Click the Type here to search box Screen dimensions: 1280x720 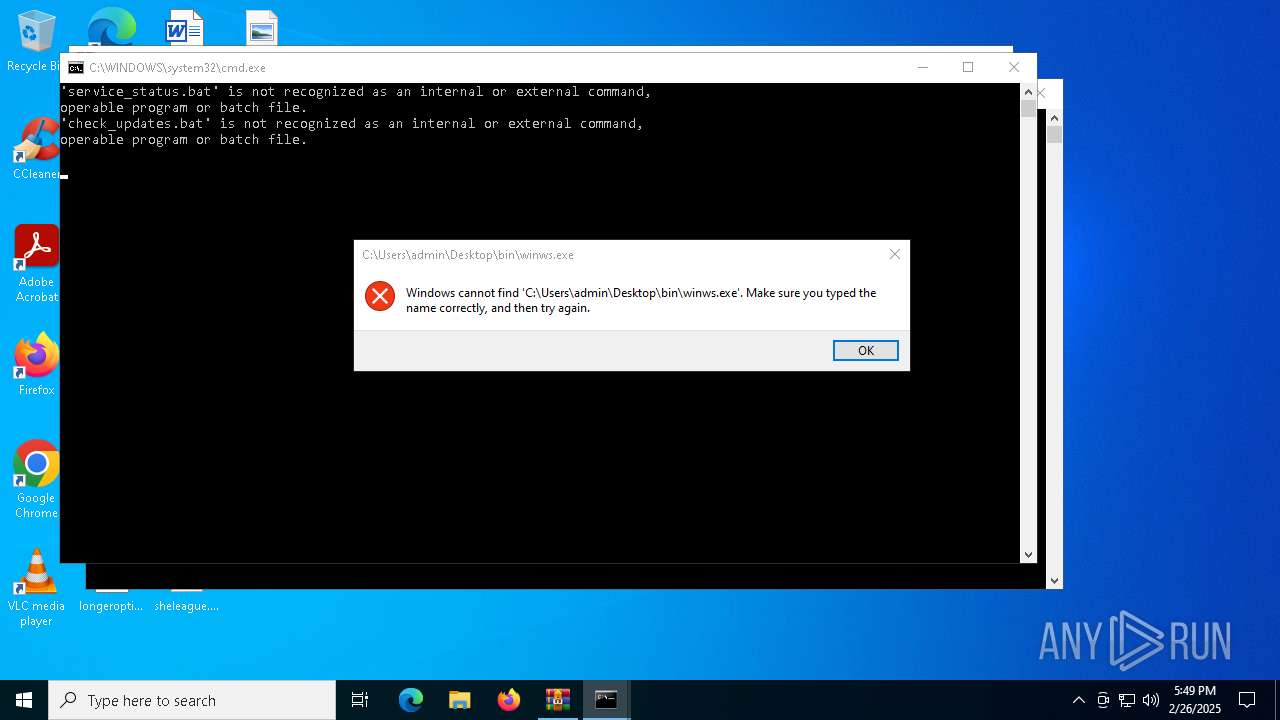click(192, 700)
